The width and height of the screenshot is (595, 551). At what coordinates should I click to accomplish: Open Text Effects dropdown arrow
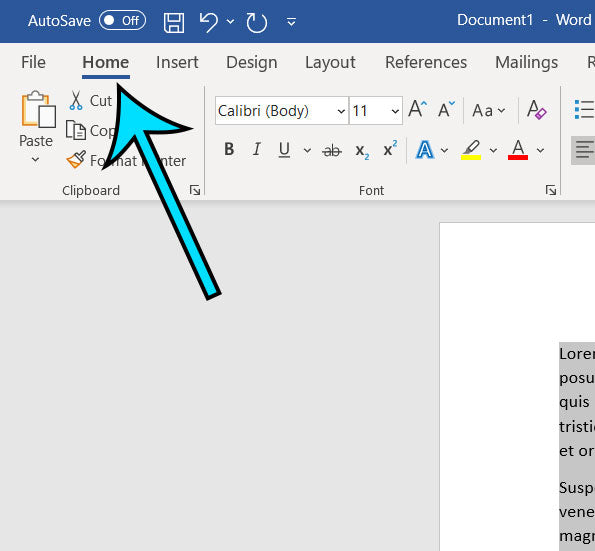pyautogui.click(x=444, y=151)
